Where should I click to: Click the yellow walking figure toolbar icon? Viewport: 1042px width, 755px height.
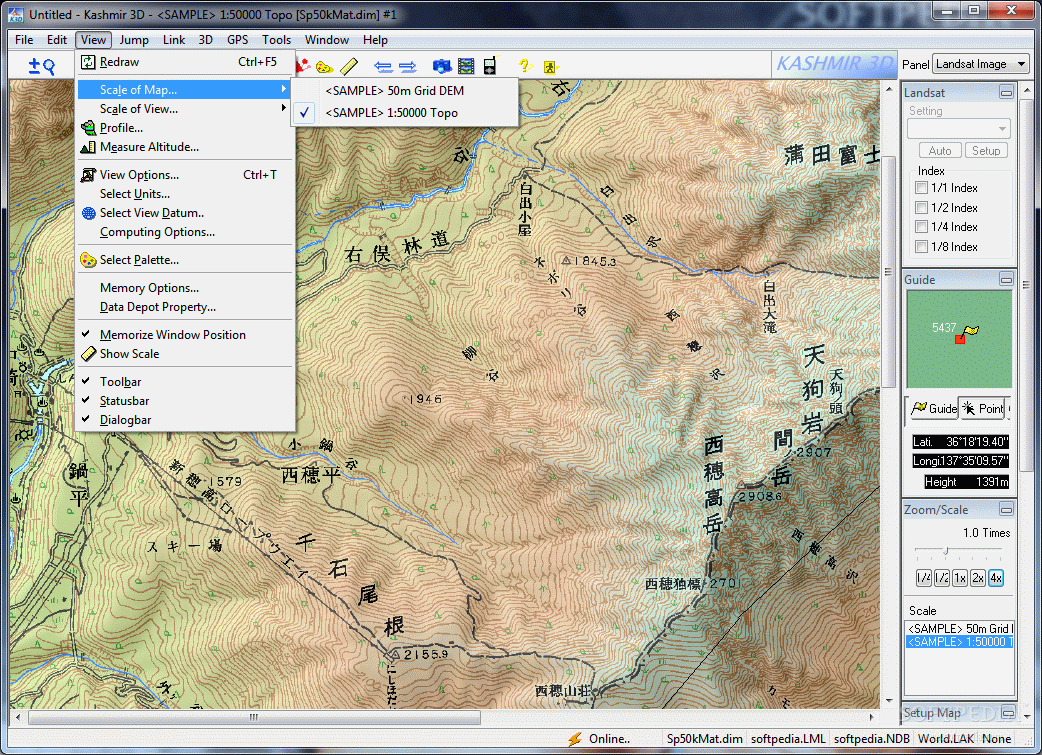point(550,66)
